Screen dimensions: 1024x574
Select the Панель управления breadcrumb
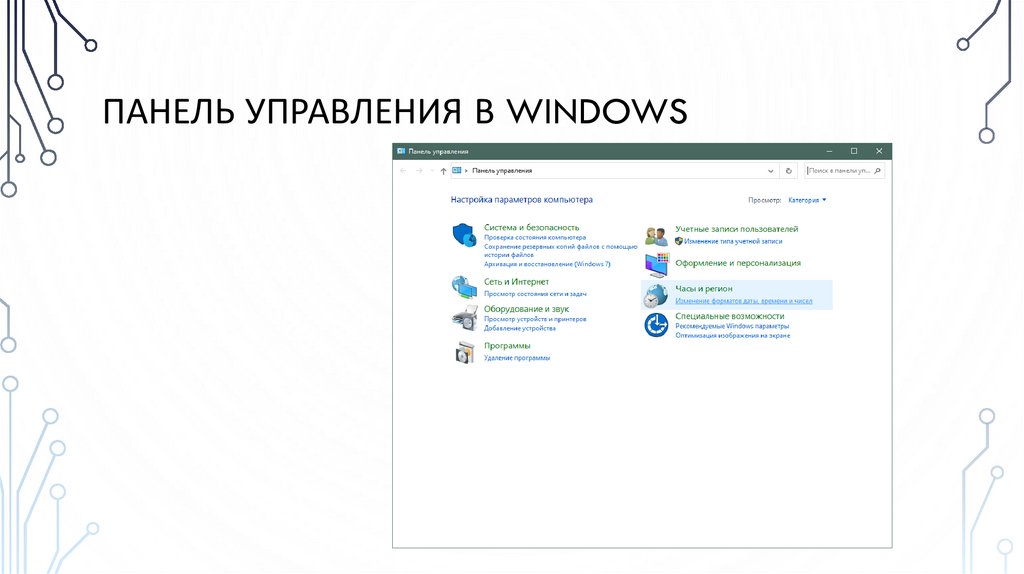coord(502,171)
